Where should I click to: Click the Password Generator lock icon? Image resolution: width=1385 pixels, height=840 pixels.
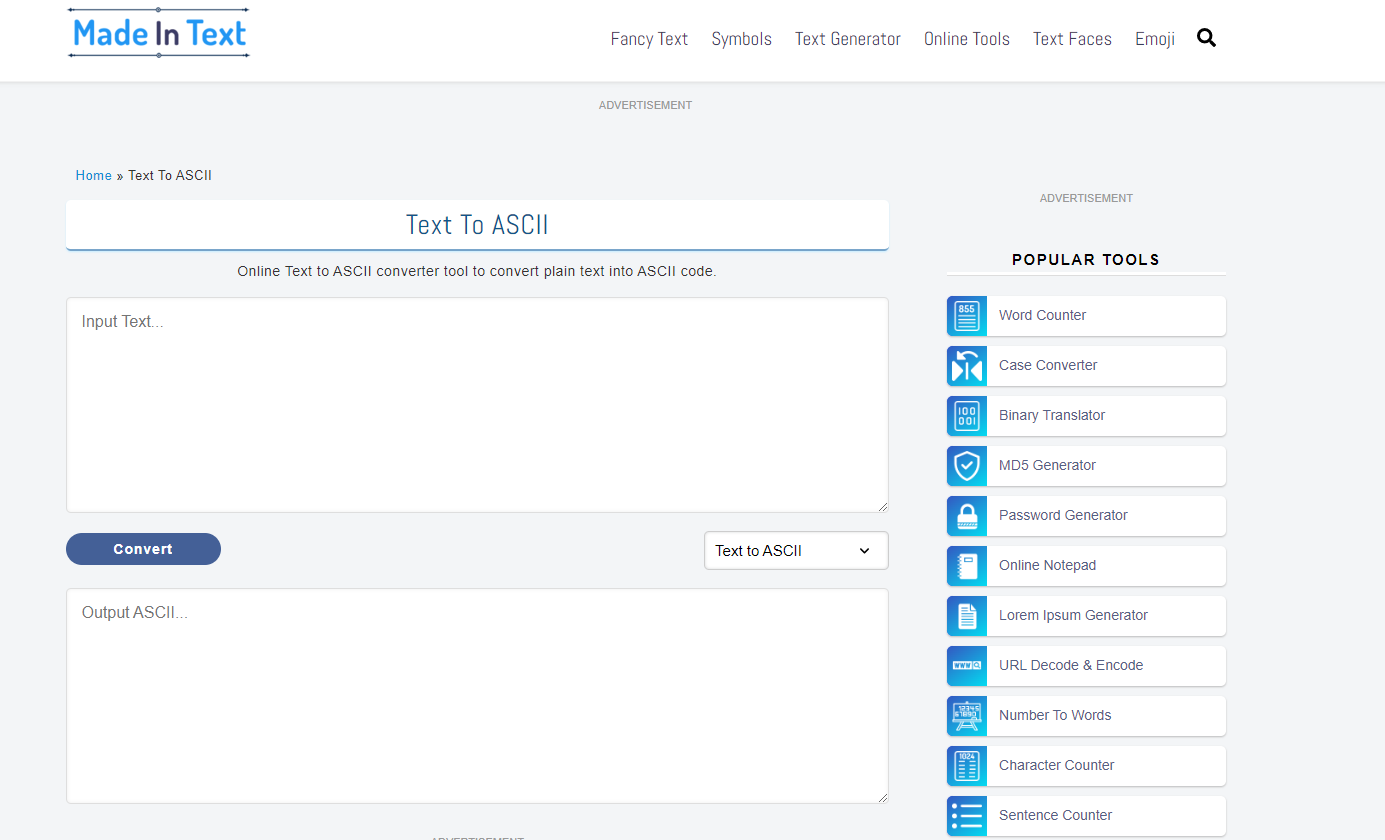click(x=967, y=515)
